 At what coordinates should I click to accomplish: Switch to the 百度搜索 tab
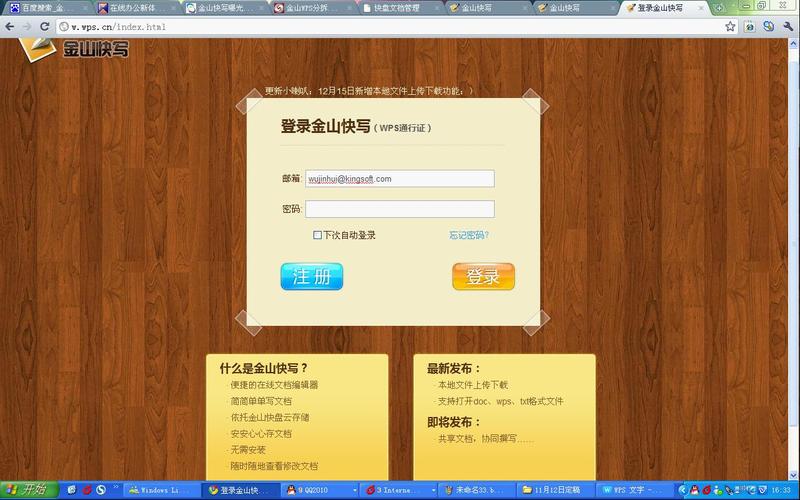47,8
